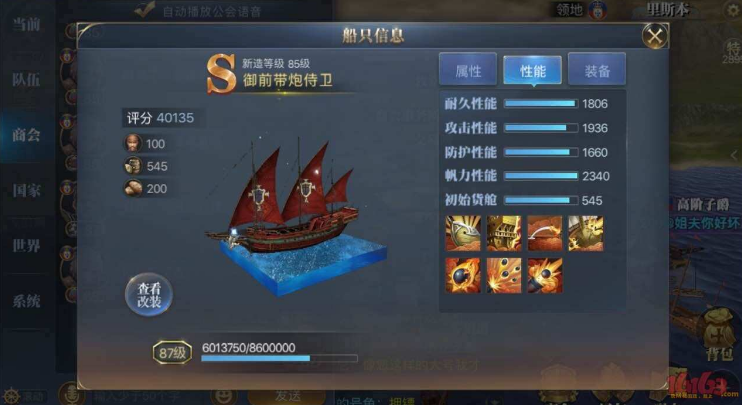Screen dimensions: 742x405
Task: Select the flaming cannonball skill icon
Action: click(x=463, y=275)
